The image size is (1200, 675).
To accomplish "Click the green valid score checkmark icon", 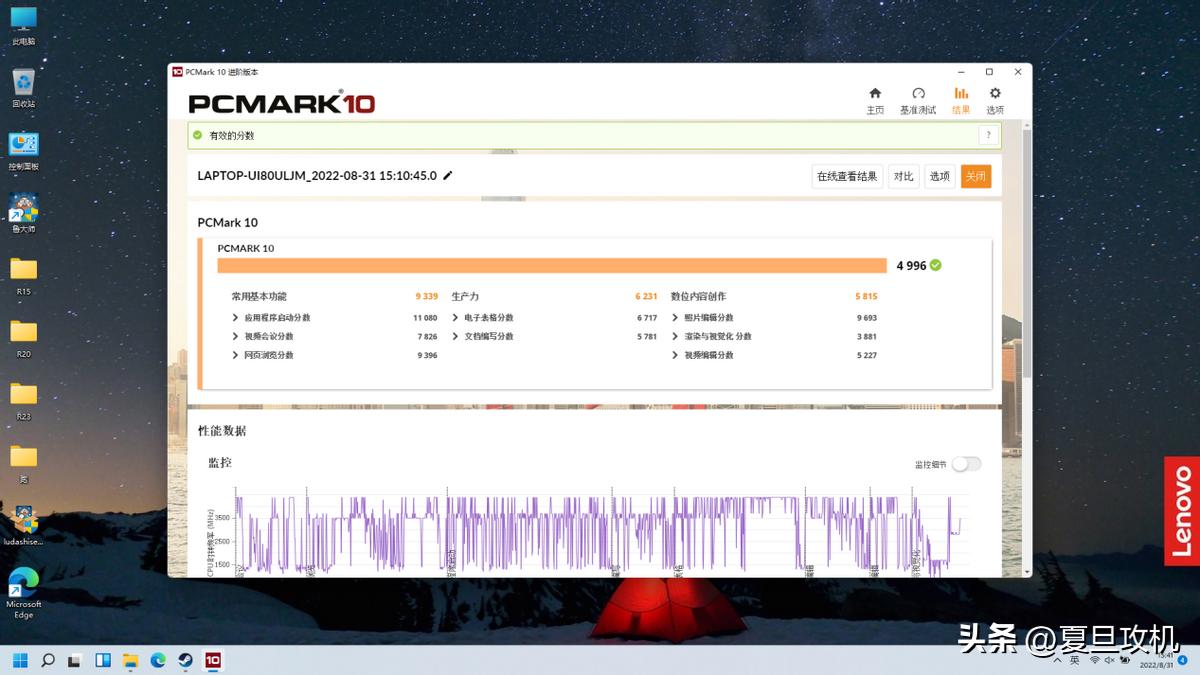I will coord(198,135).
